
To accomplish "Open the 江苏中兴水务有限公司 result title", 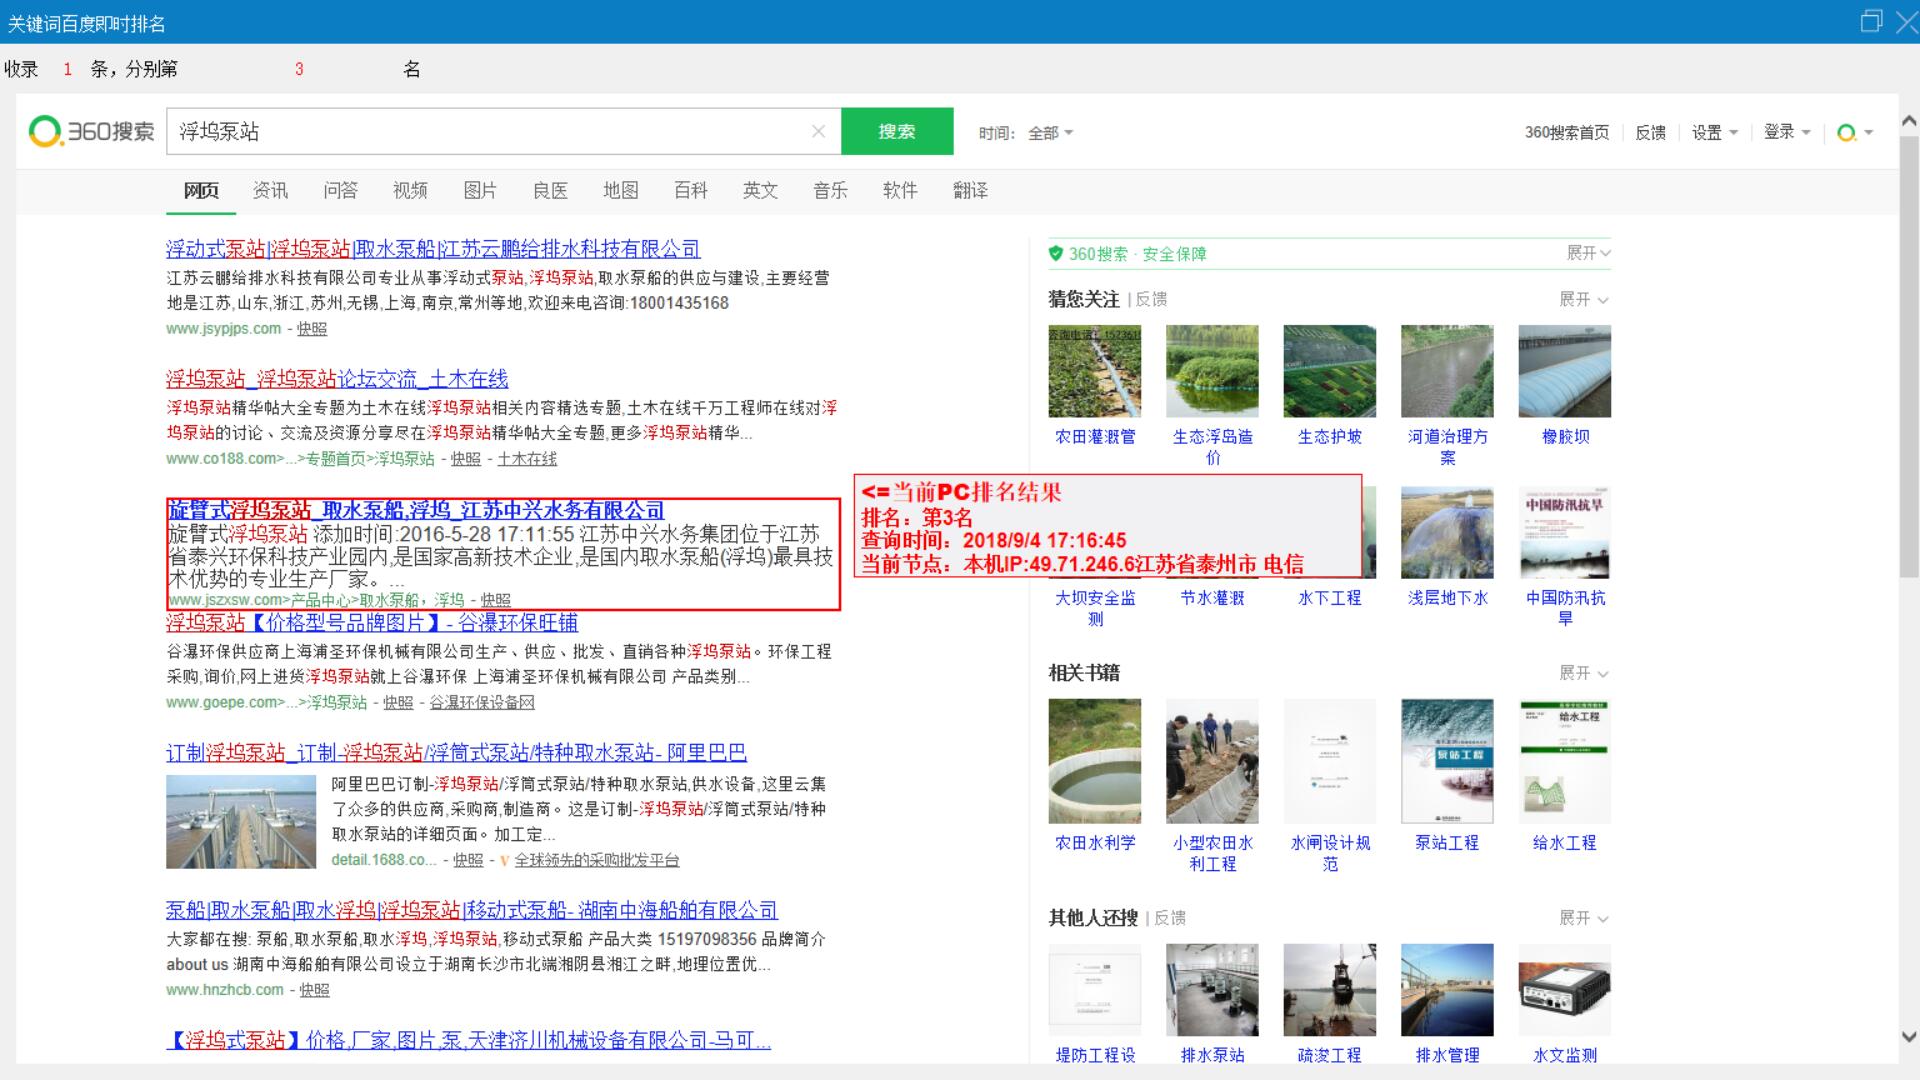I will [x=416, y=510].
